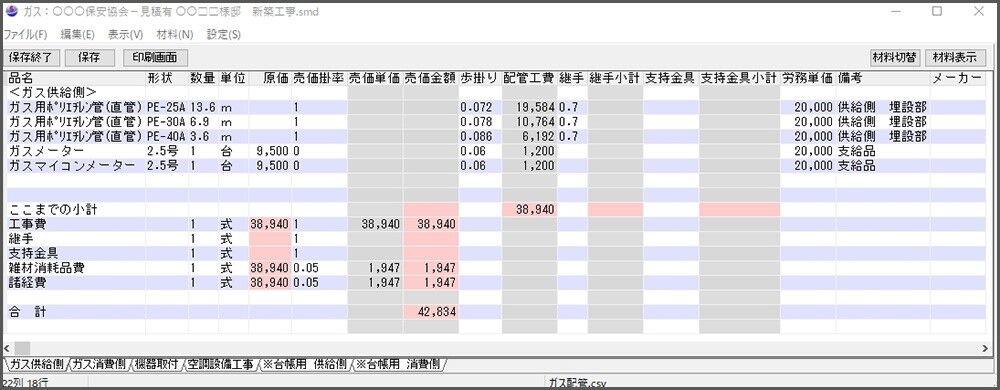This screenshot has width=1000, height=390.
Task: Switch to the 空調設備工事 sheet tab
Action: point(220,365)
